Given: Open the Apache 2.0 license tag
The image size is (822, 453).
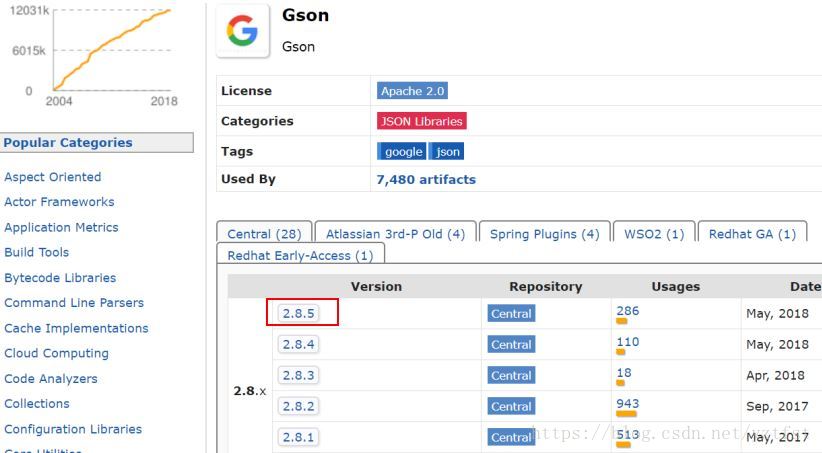Looking at the screenshot, I should (412, 91).
